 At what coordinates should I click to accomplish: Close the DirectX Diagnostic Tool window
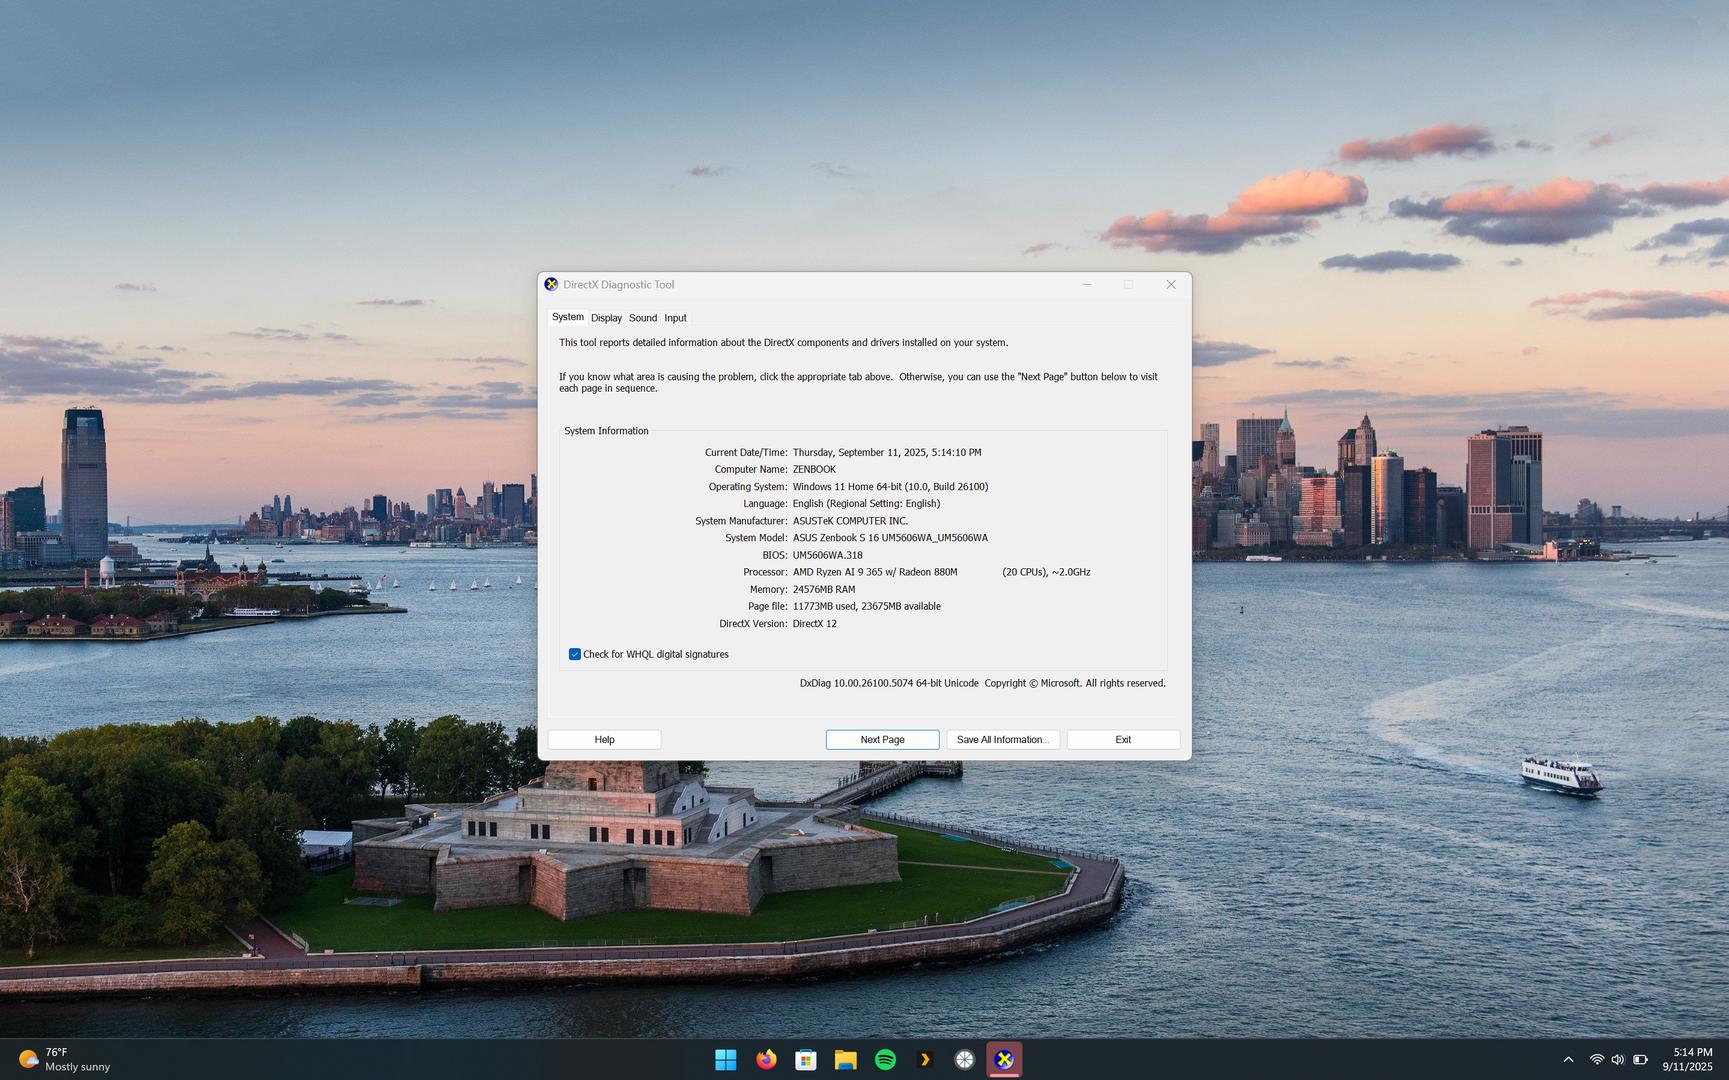(x=1171, y=285)
